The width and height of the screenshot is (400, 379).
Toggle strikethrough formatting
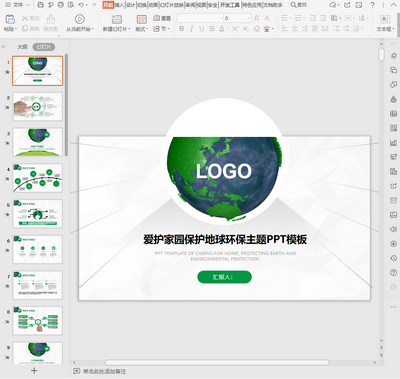click(x=212, y=29)
